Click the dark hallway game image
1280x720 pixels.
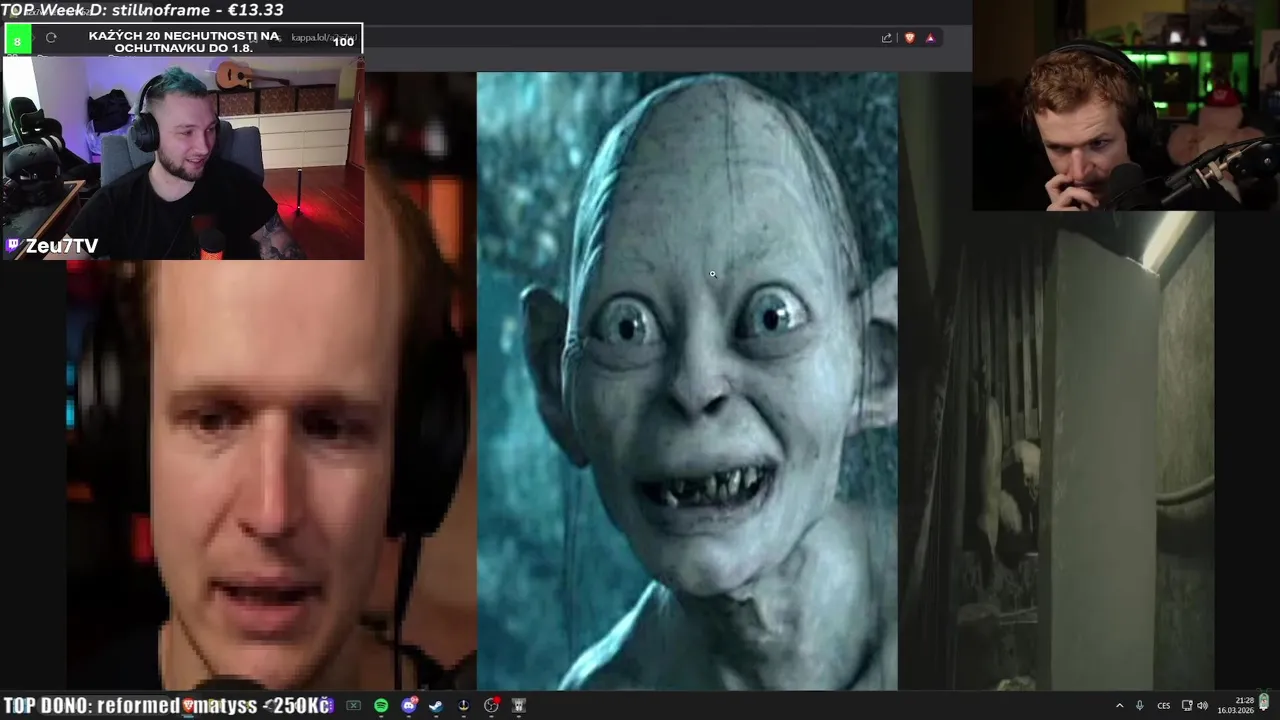click(x=1057, y=450)
